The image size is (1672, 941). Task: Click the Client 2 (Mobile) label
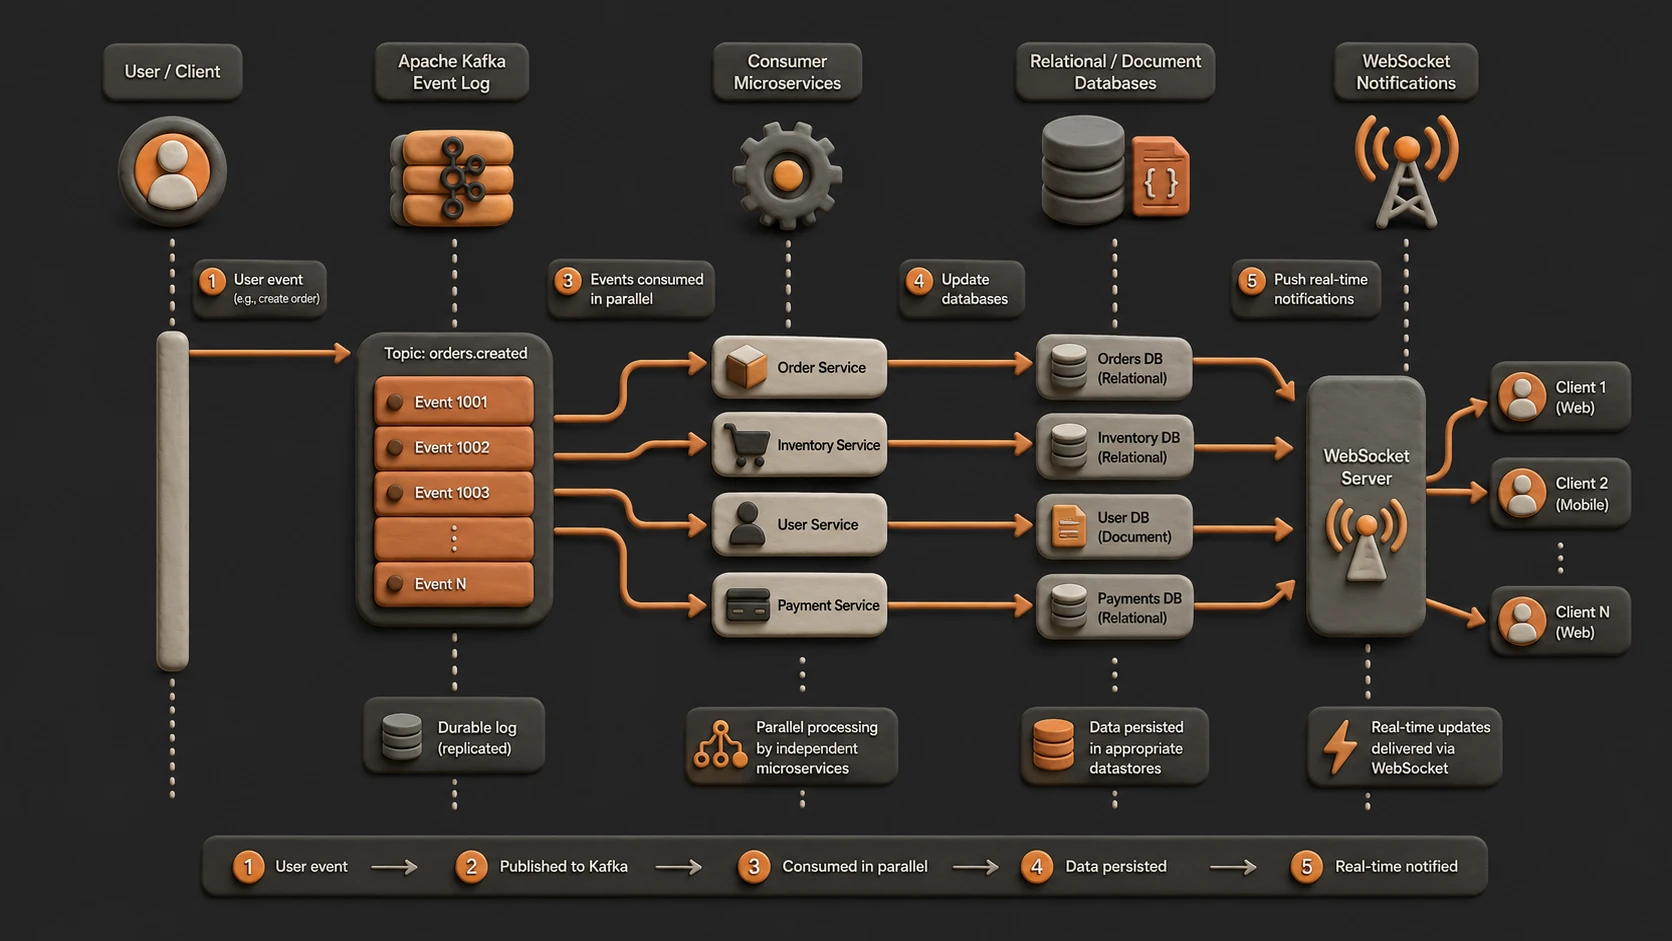[x=1582, y=494]
